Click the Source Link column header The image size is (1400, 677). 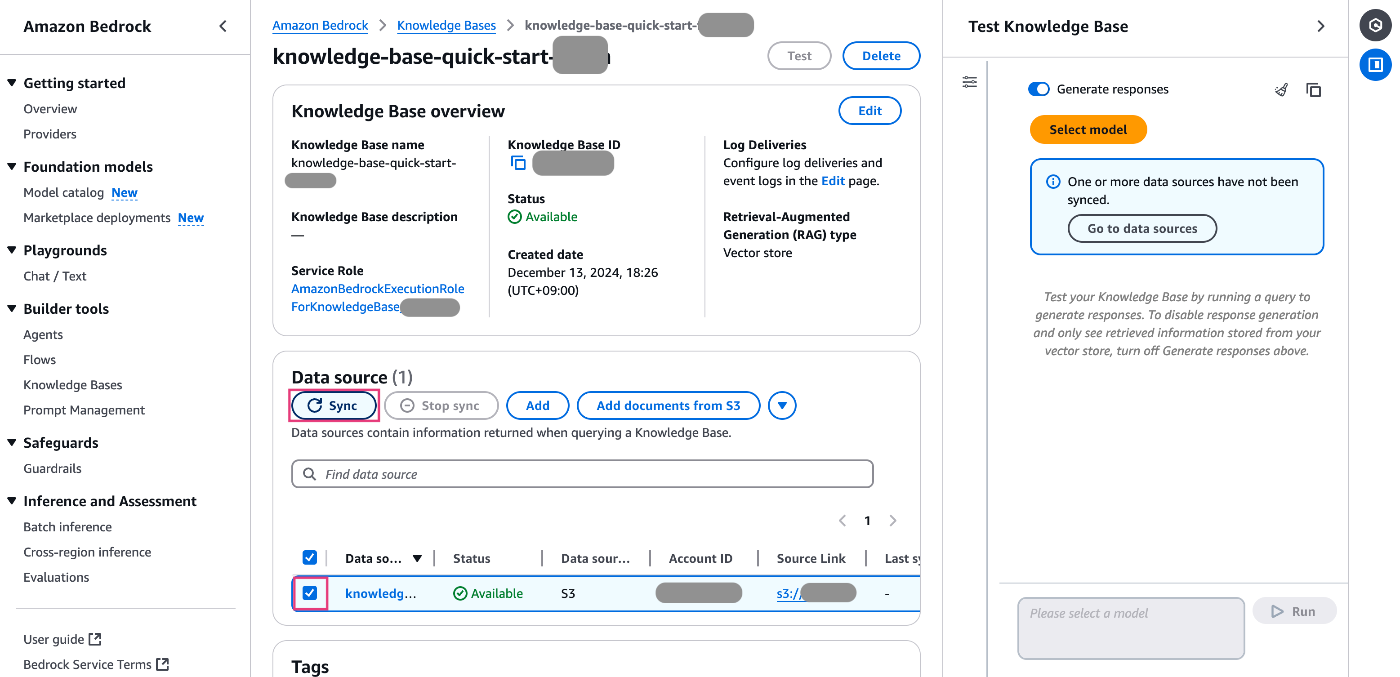811,559
